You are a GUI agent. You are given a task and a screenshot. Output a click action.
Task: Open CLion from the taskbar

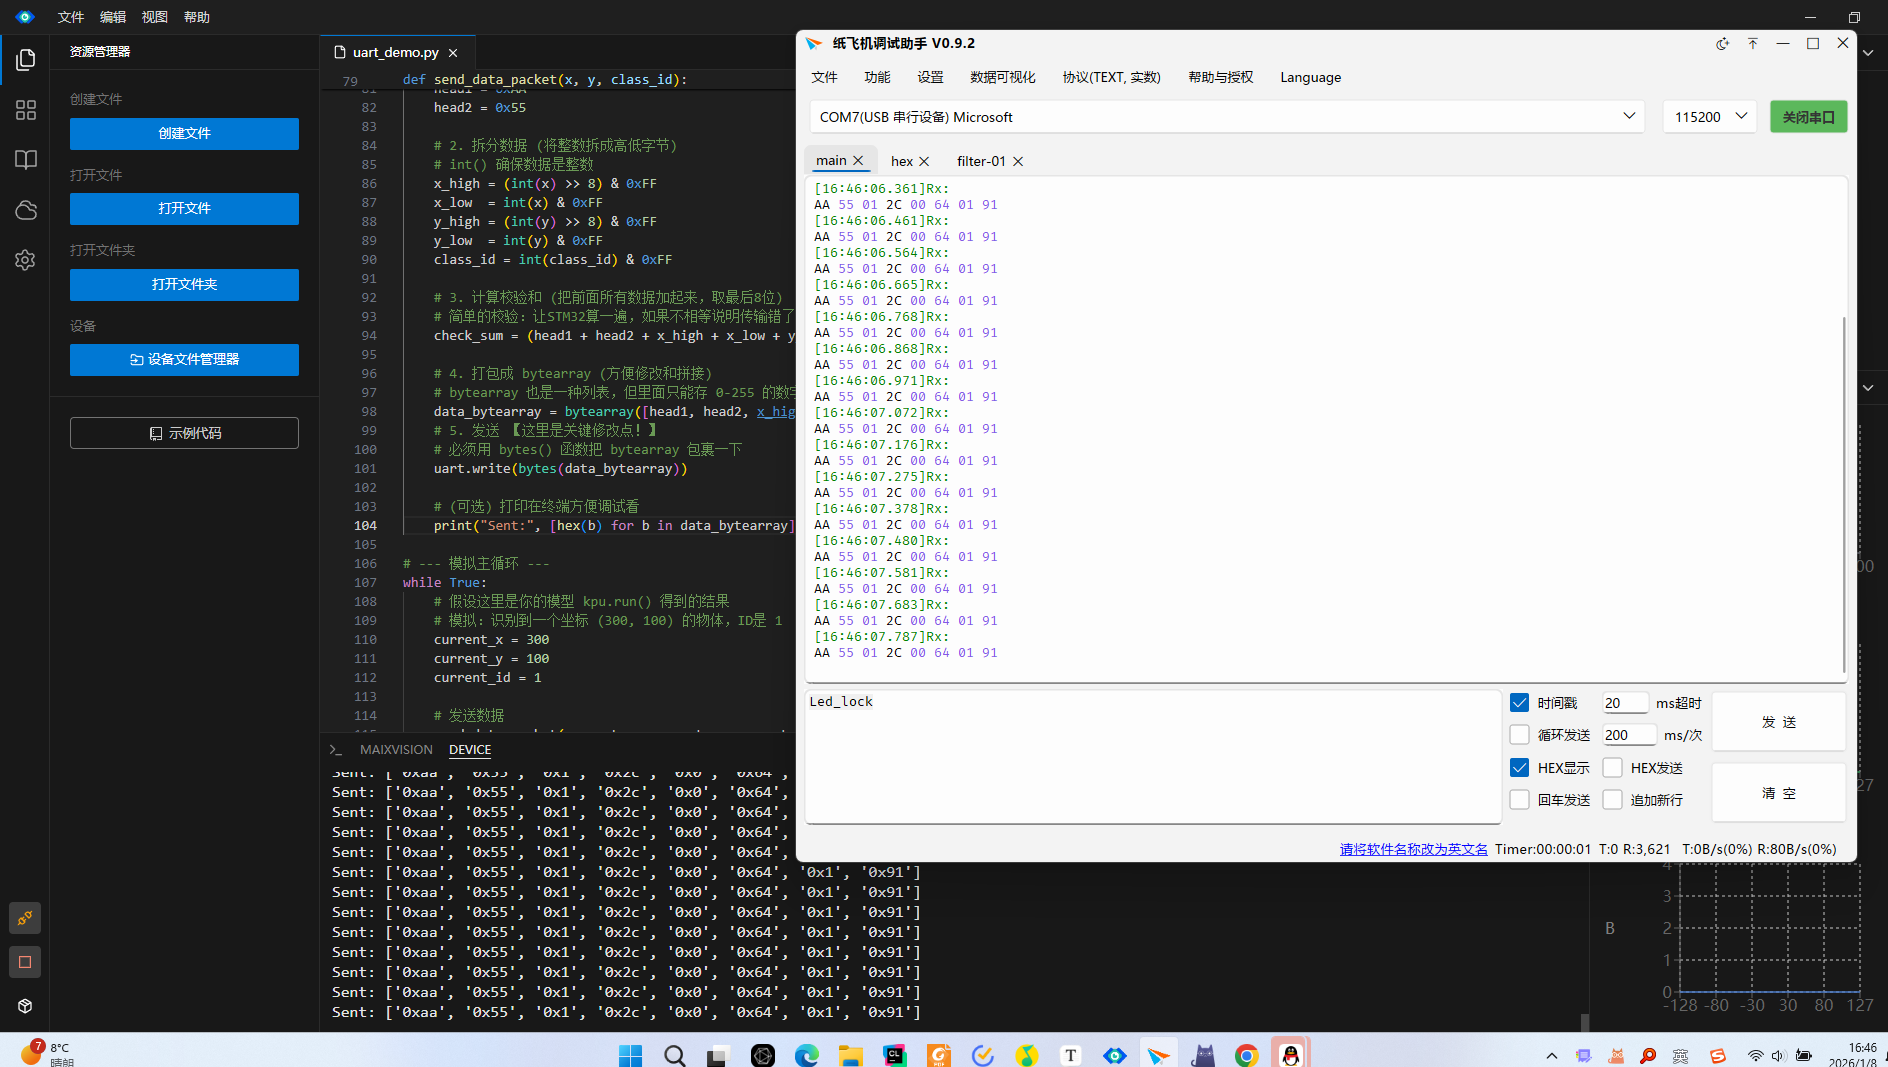[x=895, y=1055]
